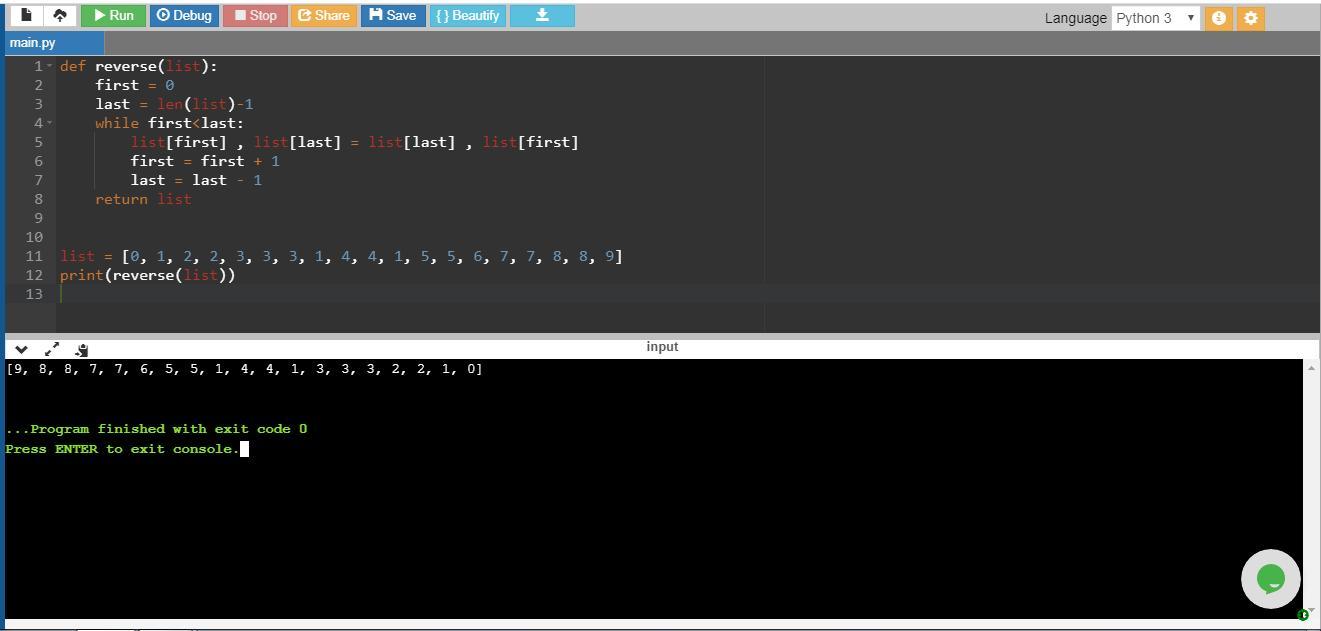Collapse the console with the chevron icon
1321x631 pixels.
click(21, 349)
